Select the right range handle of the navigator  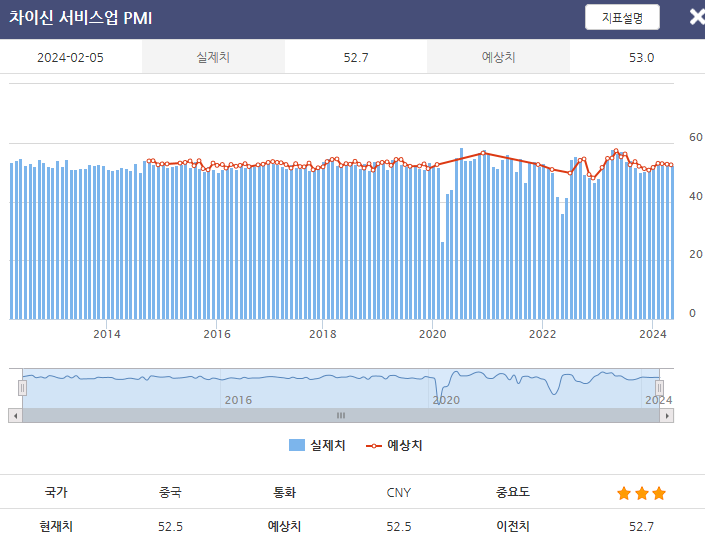(x=659, y=388)
